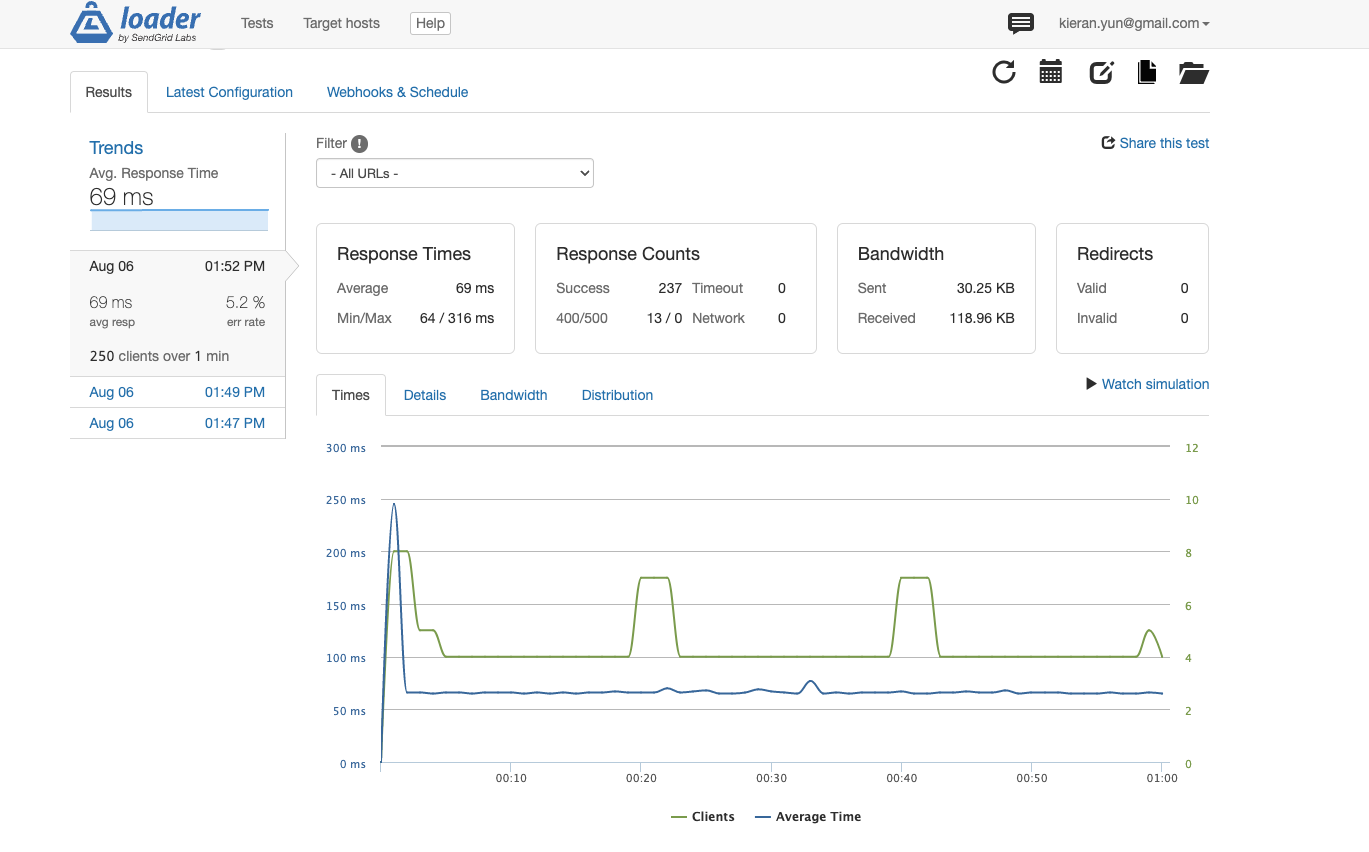Image resolution: width=1369 pixels, height=852 pixels.
Task: Click the 13 / 0 400/500 count
Action: pyautogui.click(x=664, y=318)
